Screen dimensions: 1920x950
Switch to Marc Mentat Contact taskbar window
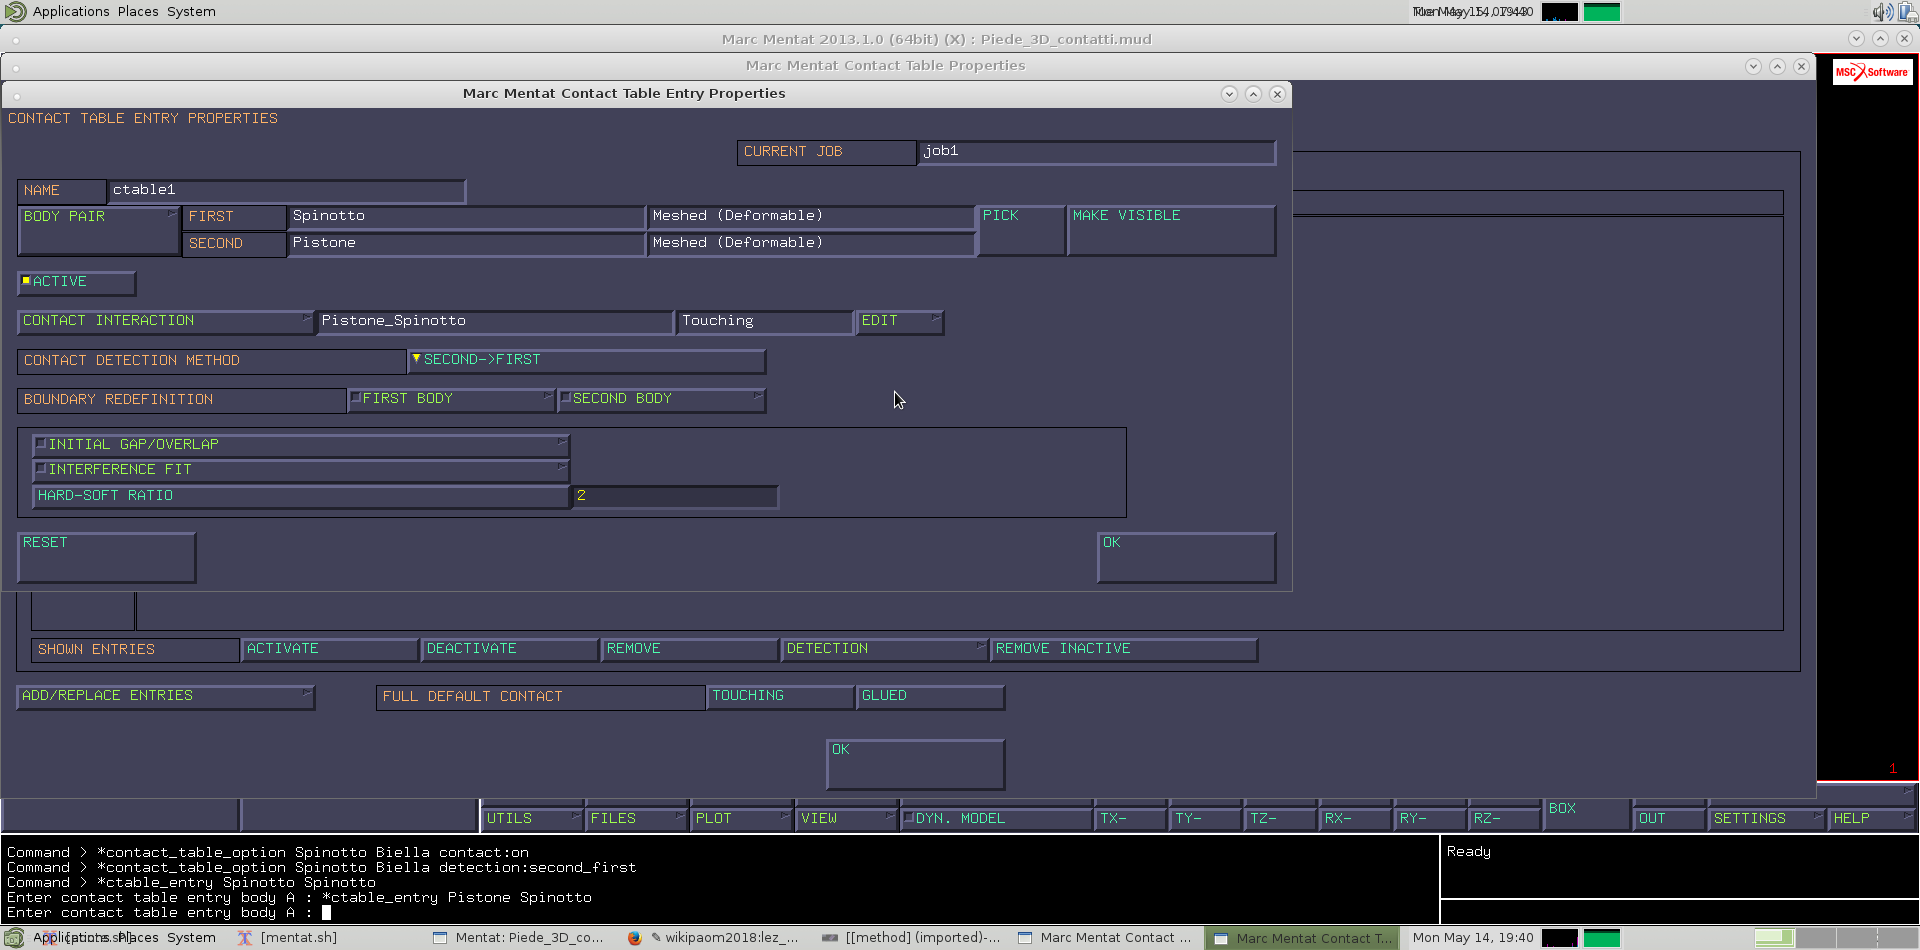(x=1105, y=938)
